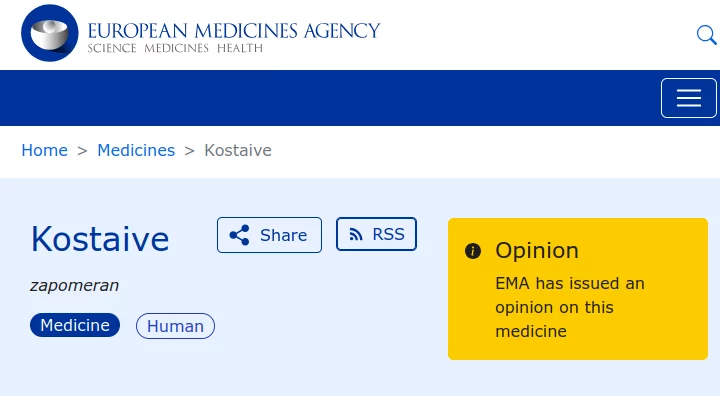Click the info icon beside Opinion

coord(473,251)
